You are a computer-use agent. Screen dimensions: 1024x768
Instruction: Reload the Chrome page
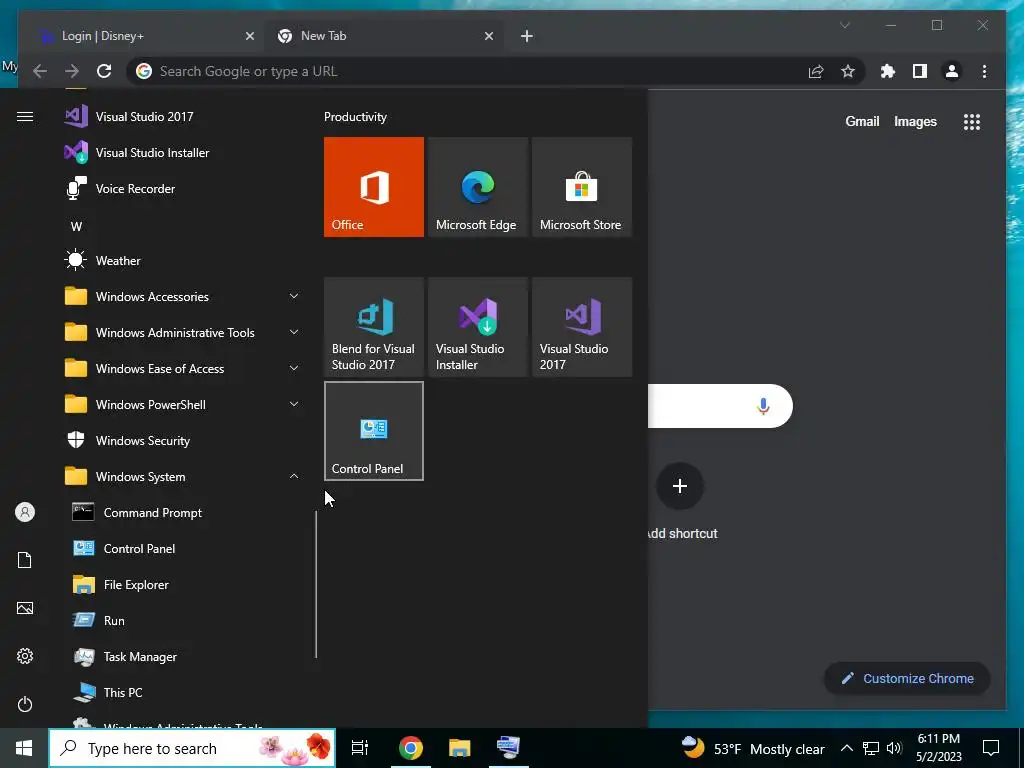point(104,71)
